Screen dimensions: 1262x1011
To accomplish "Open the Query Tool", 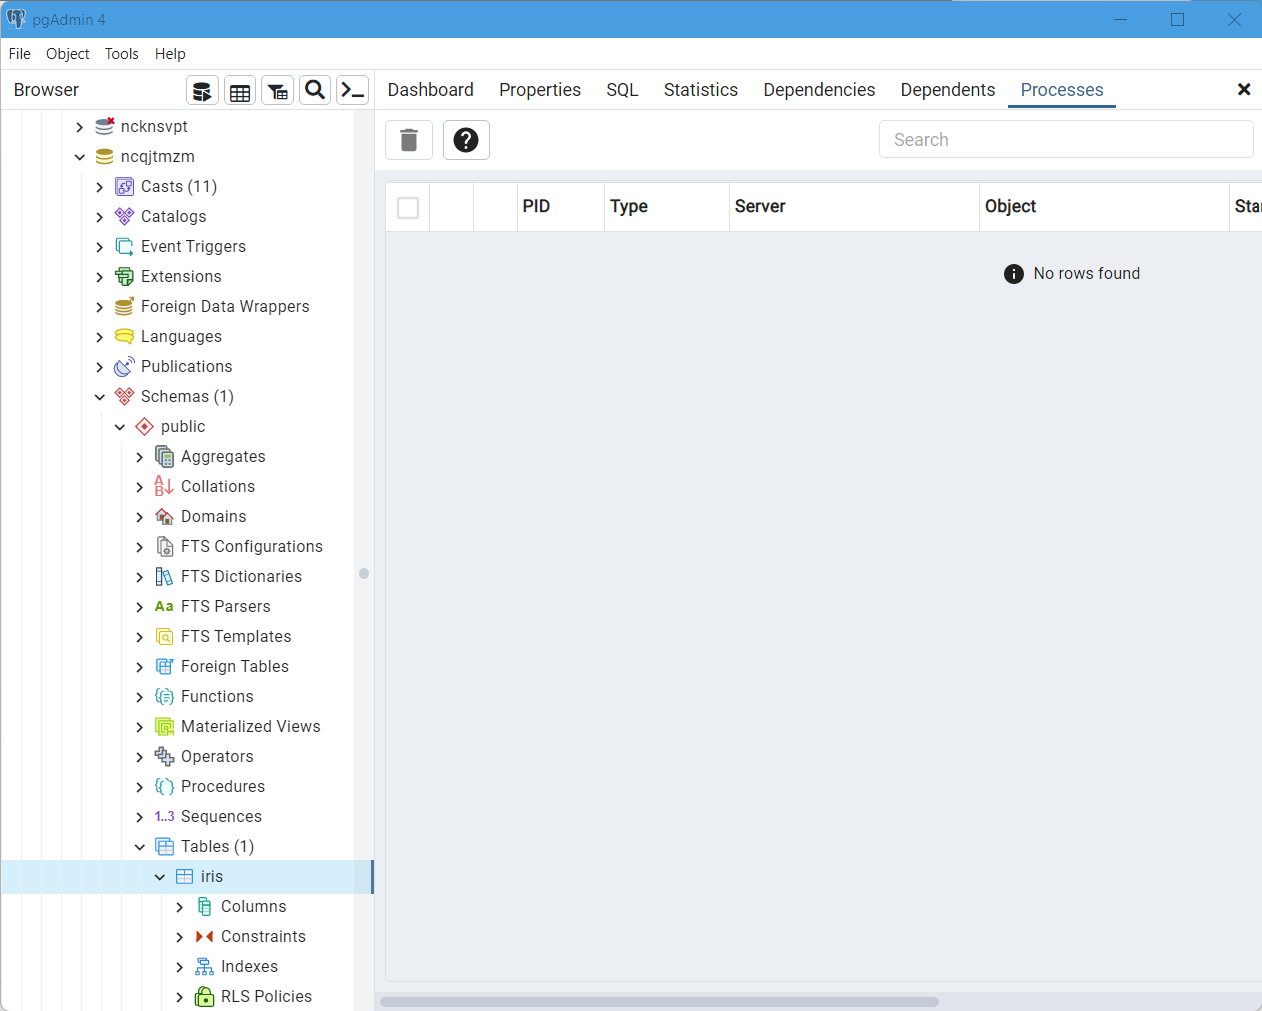I will coord(202,89).
